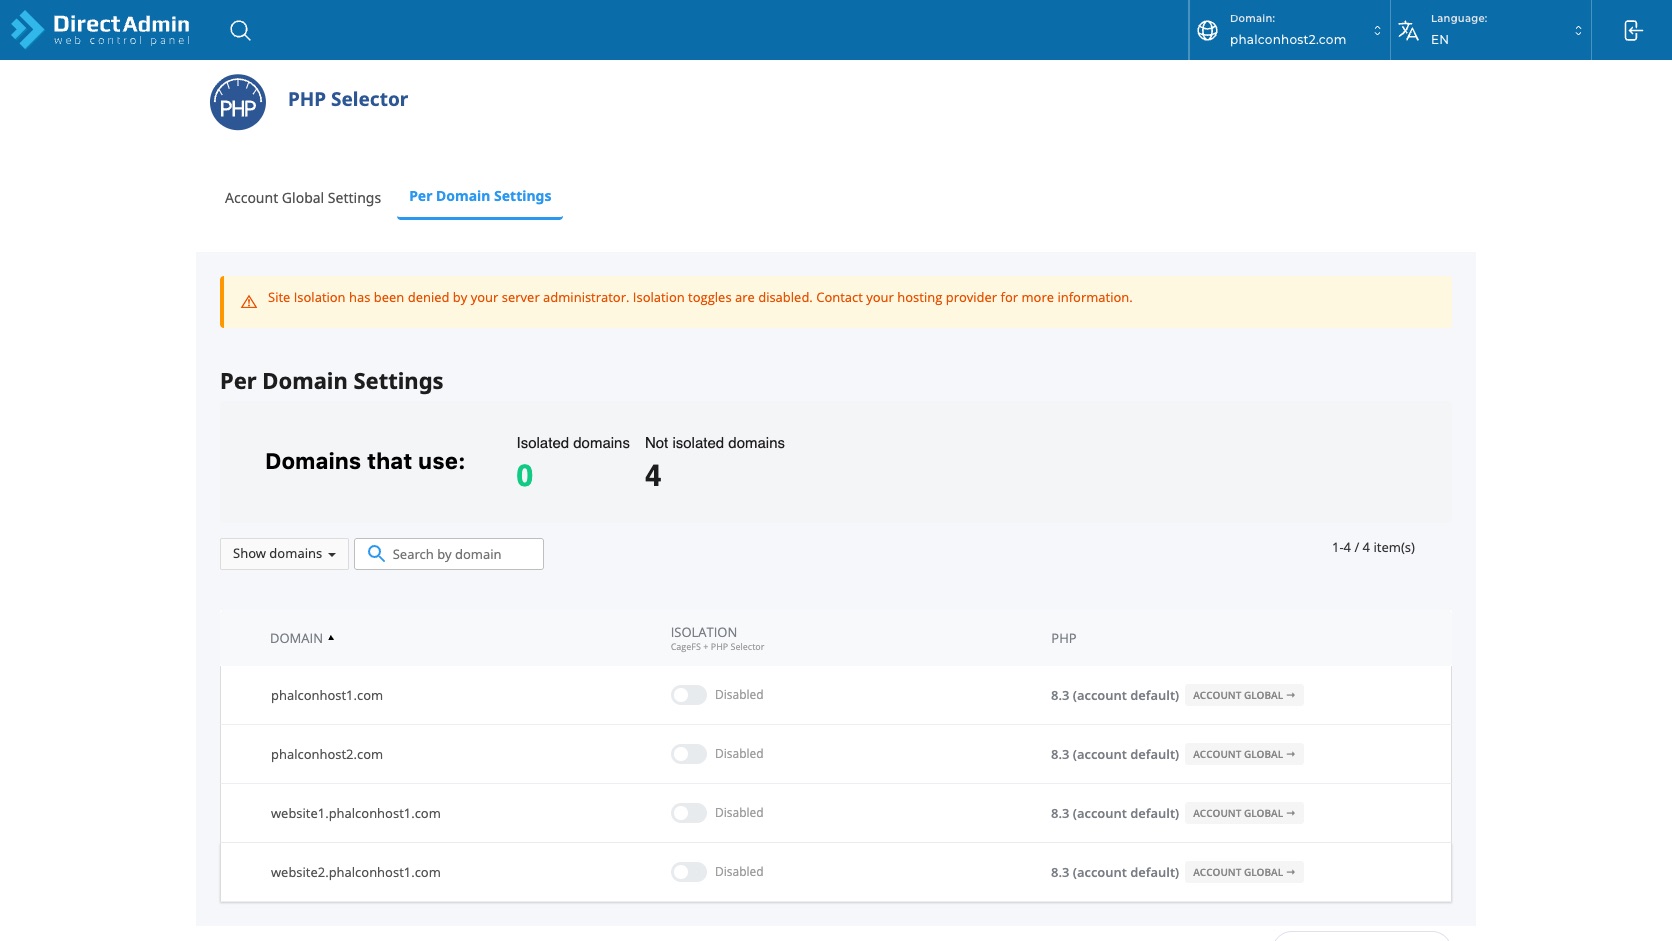Click the Site Isolation denied warning message
This screenshot has width=1672, height=941.
pyautogui.click(x=700, y=297)
